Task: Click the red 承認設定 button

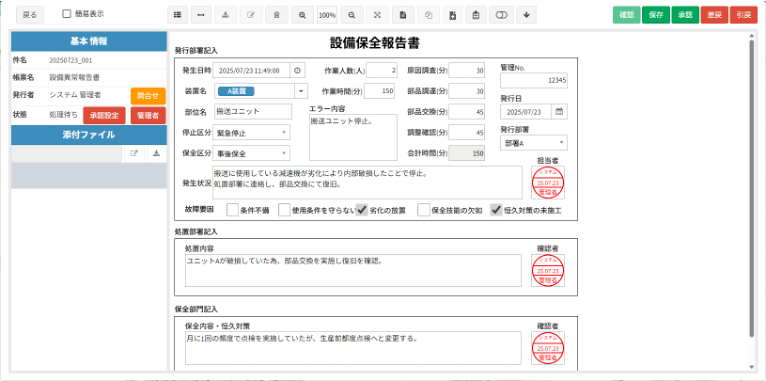Action: coord(104,115)
